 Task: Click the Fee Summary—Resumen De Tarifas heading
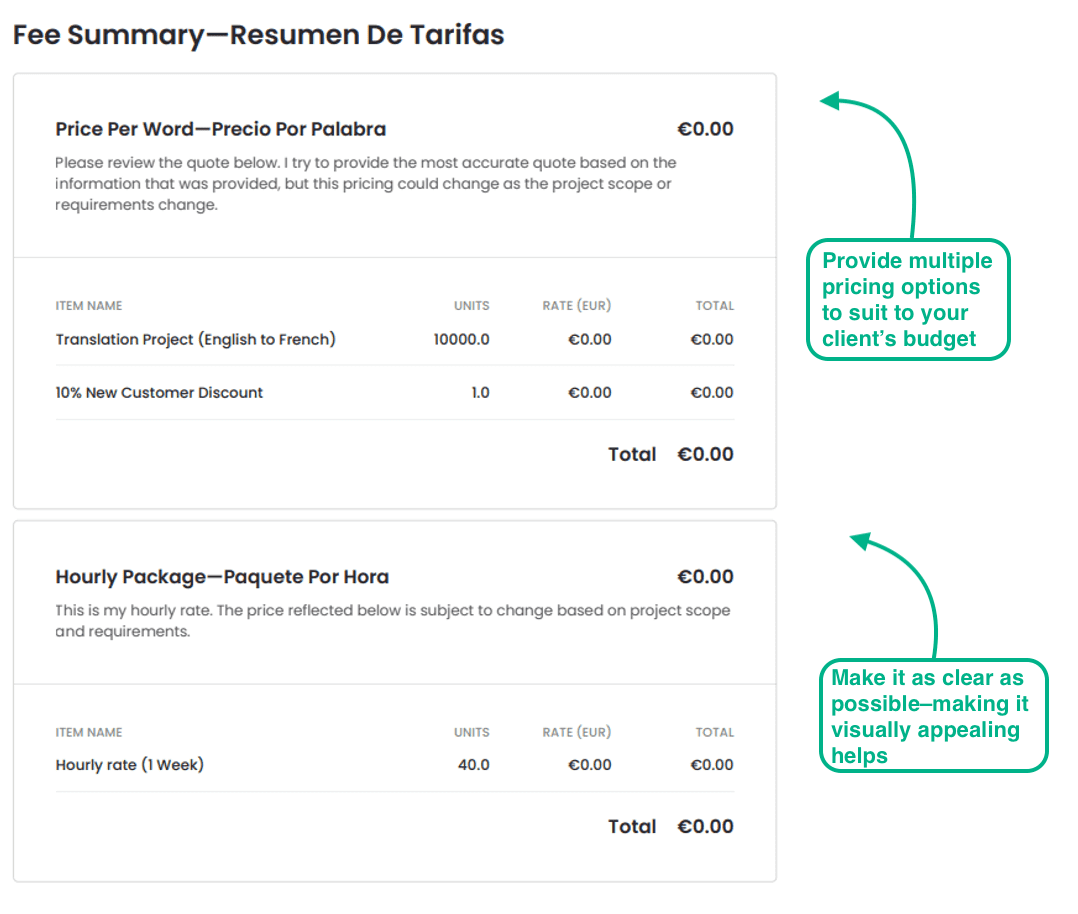point(258,35)
